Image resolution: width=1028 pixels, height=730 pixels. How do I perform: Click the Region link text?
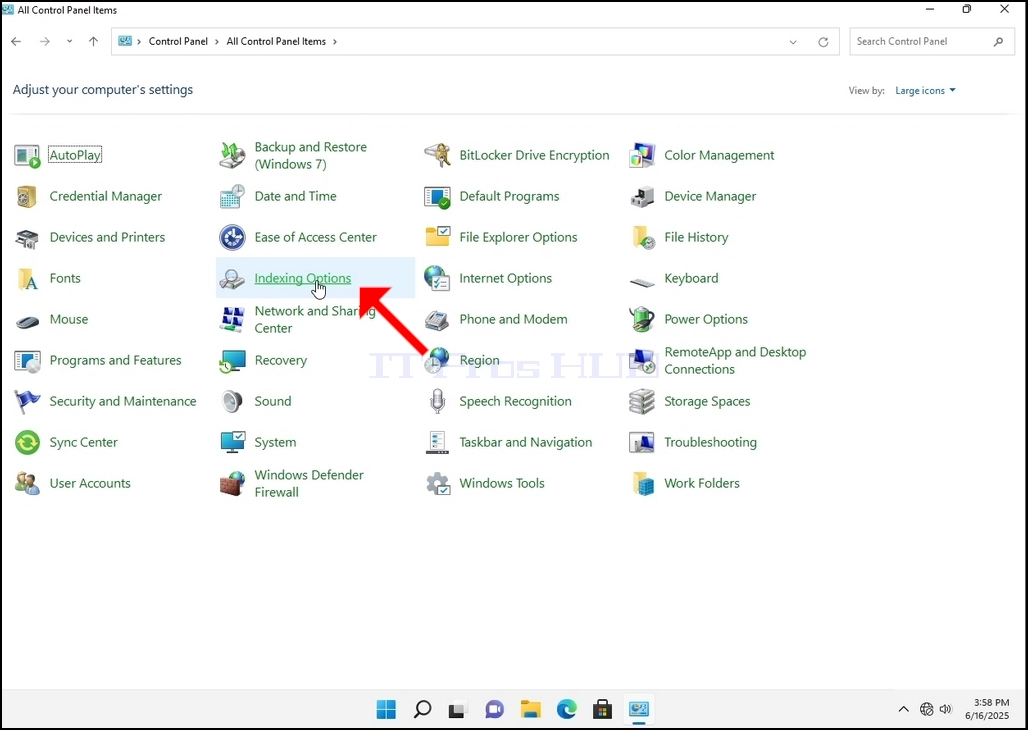(479, 360)
